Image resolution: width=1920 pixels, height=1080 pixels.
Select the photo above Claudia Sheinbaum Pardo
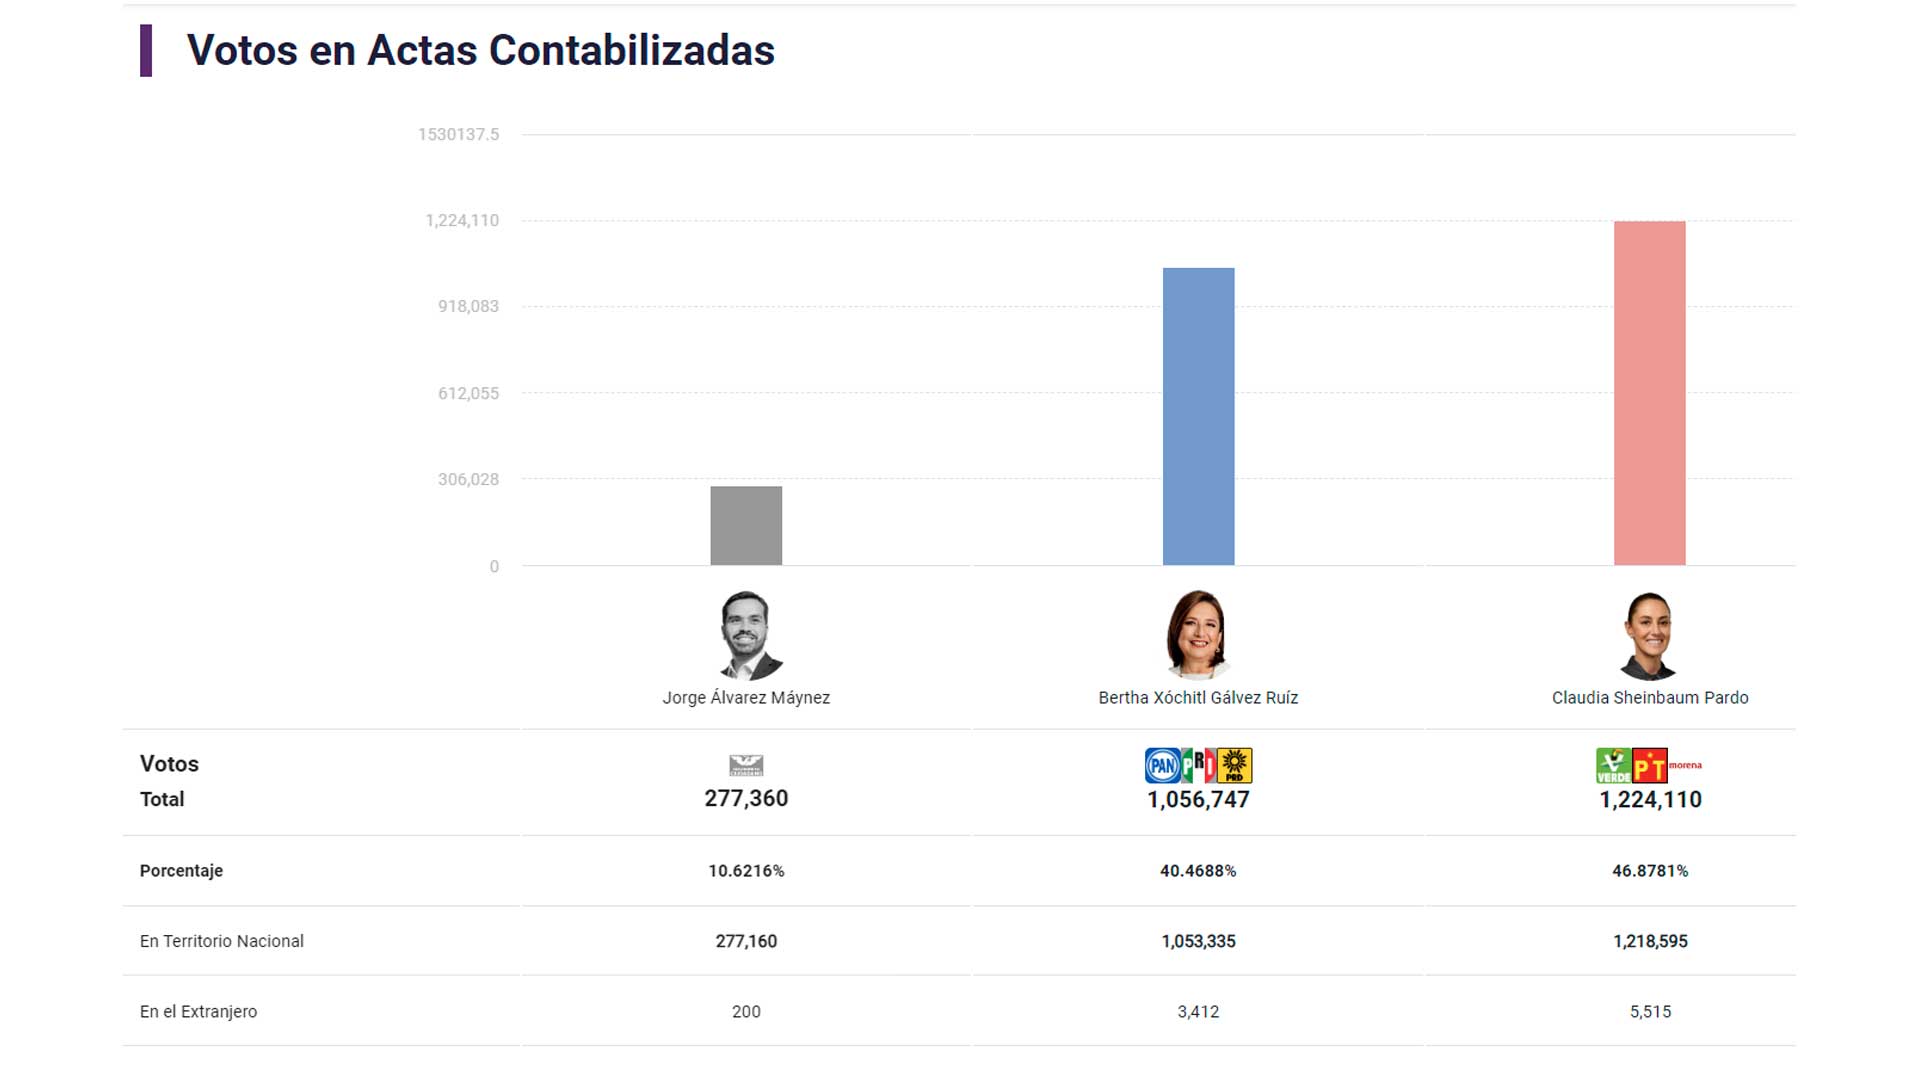pyautogui.click(x=1649, y=636)
